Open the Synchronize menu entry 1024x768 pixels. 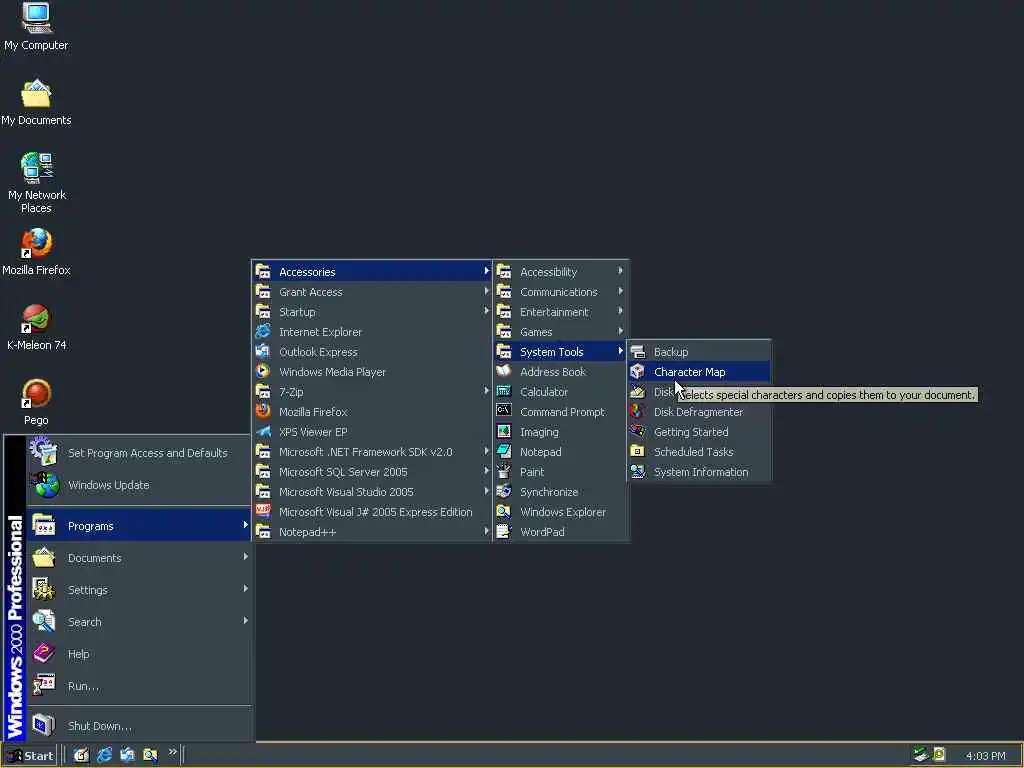(x=561, y=492)
